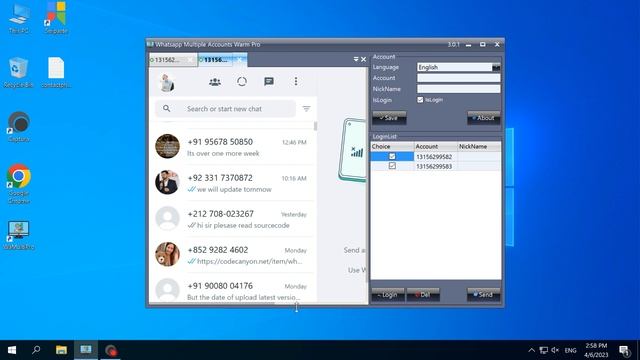
Task: Open the network tray icon
Action: pos(543,350)
